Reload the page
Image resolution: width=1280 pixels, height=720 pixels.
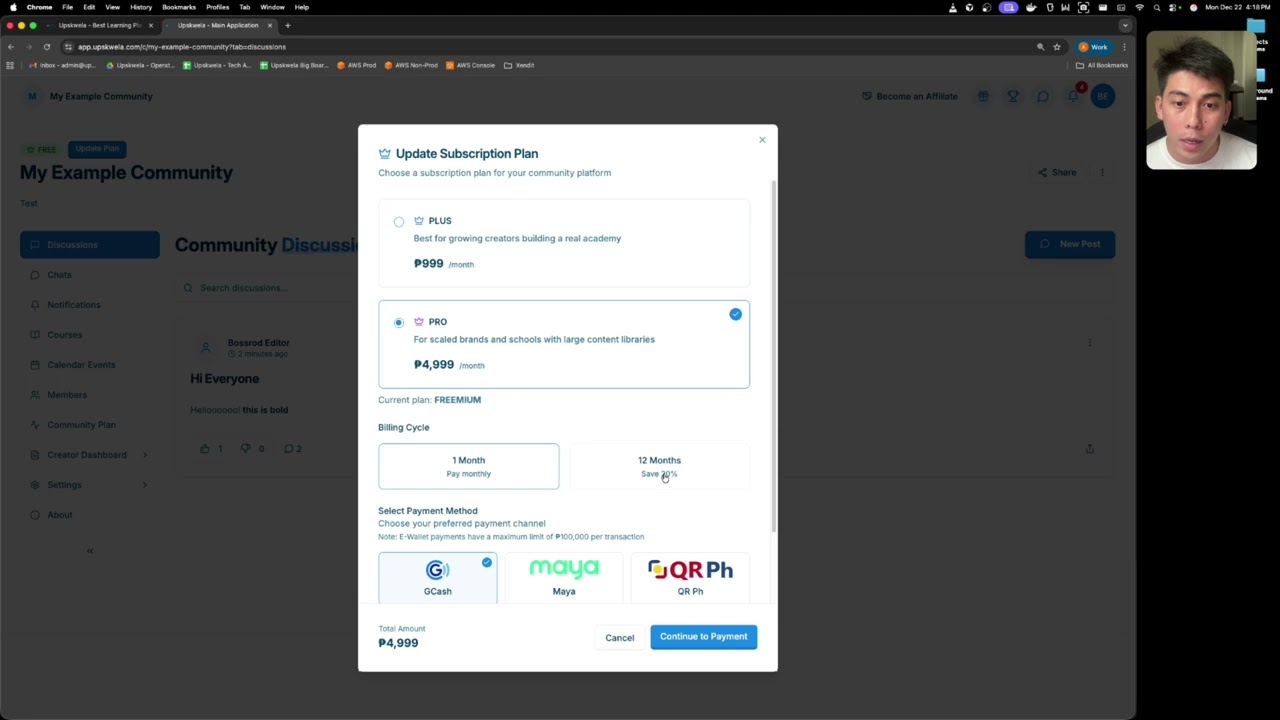47,47
